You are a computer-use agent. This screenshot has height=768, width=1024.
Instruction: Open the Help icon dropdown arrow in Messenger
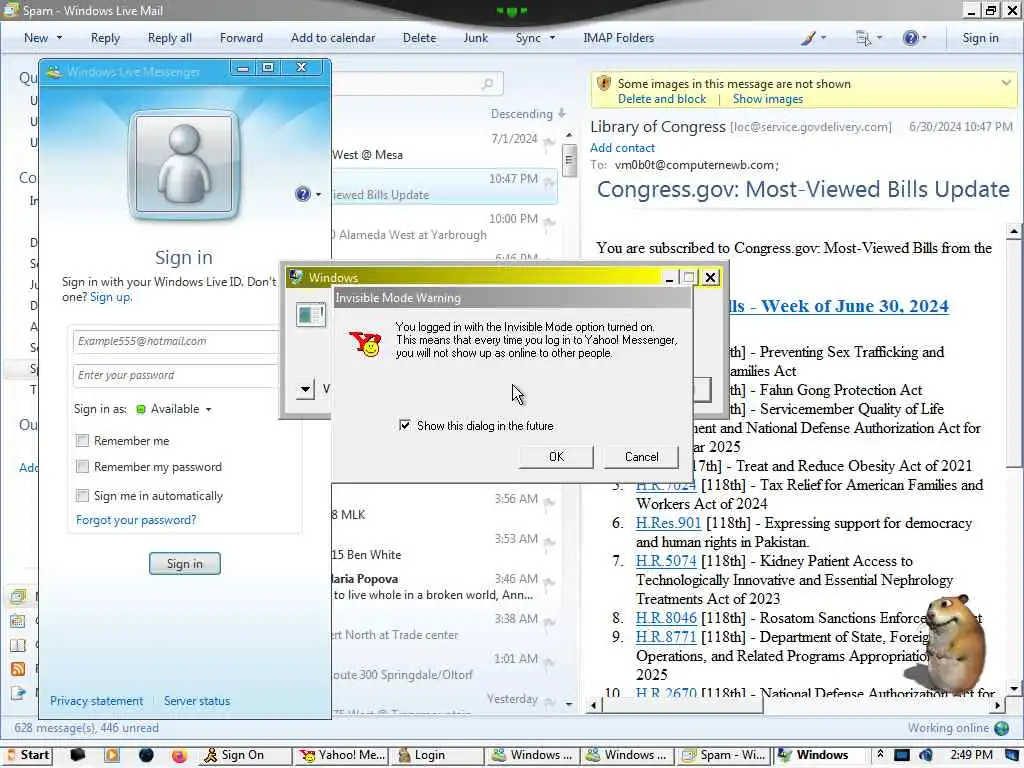click(319, 195)
